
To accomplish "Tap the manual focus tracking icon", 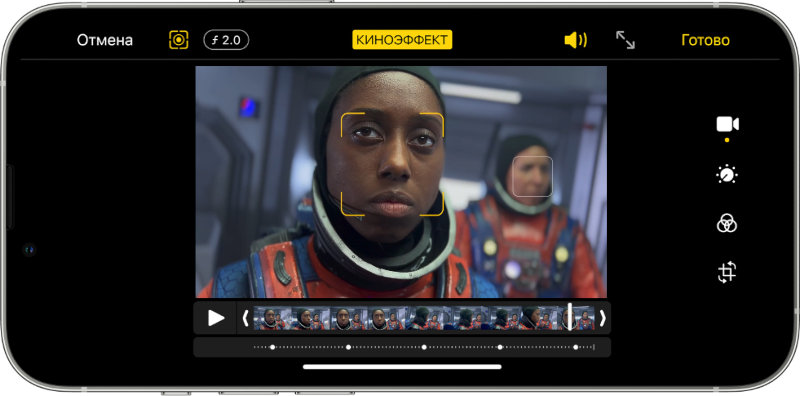I will click(179, 40).
